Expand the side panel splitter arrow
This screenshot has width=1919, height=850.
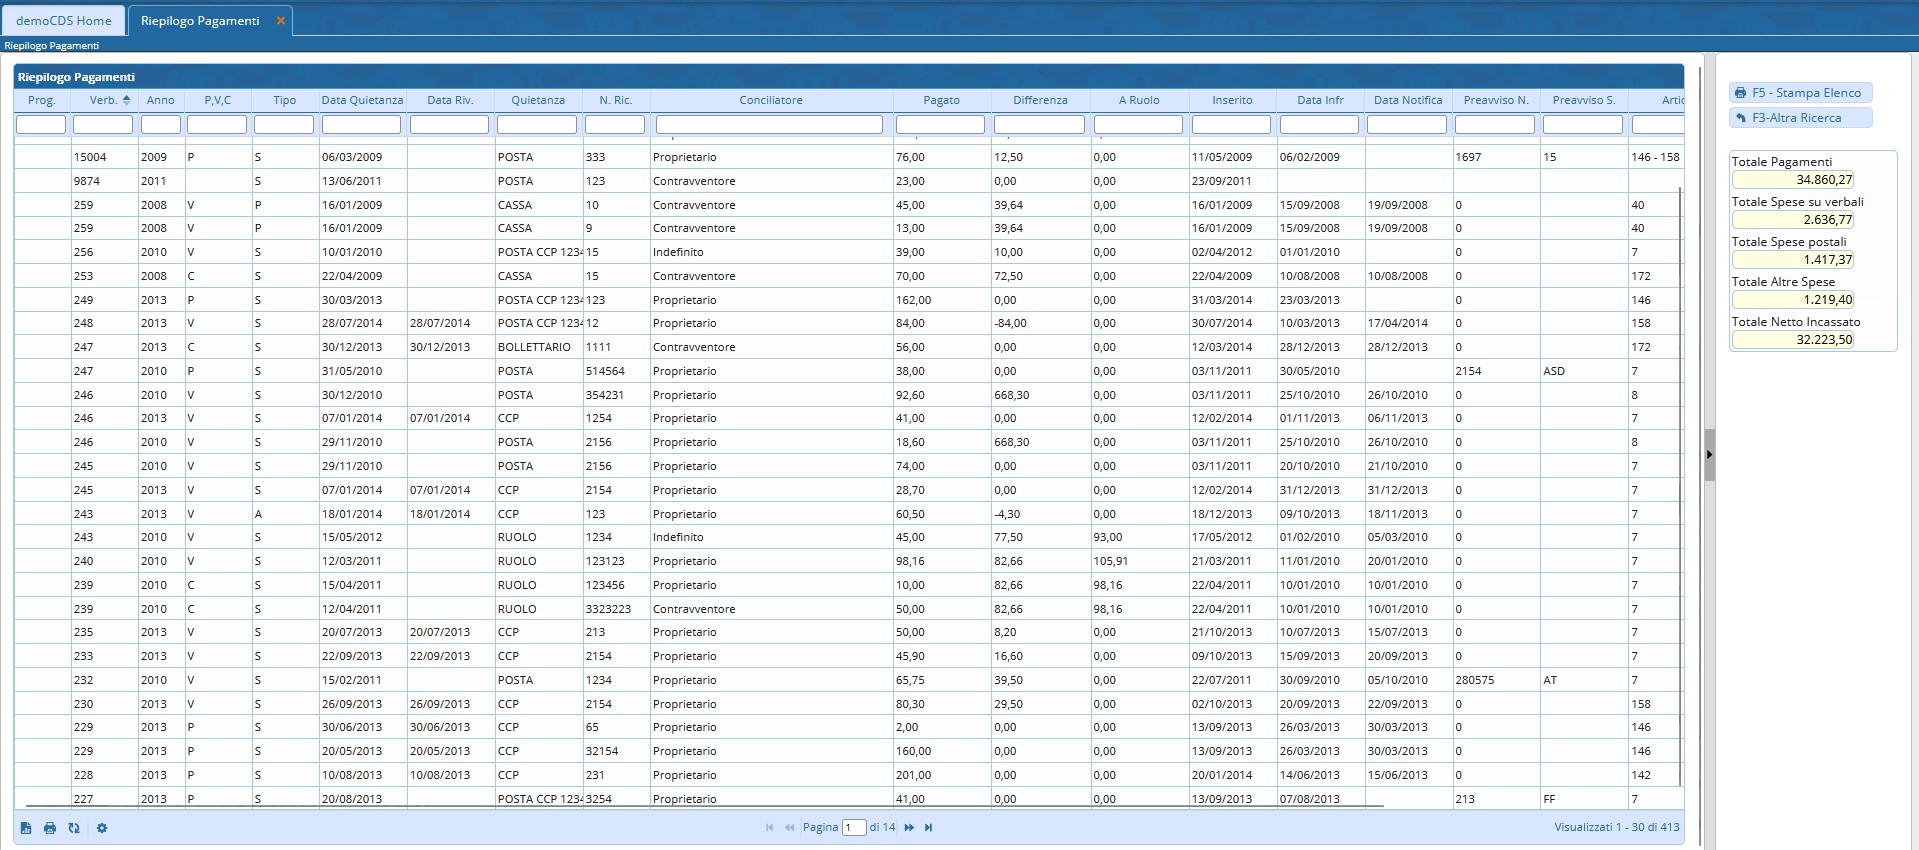[1709, 454]
